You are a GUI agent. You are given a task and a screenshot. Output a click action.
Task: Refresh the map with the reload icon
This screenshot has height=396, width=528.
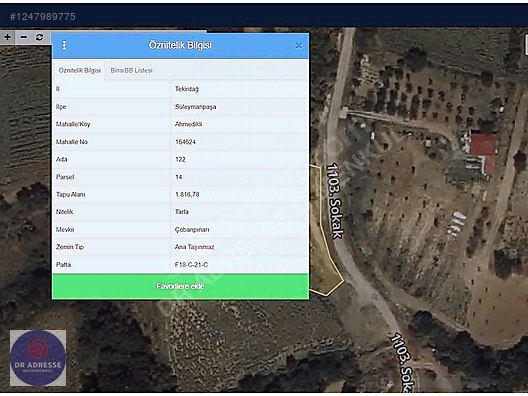39,37
